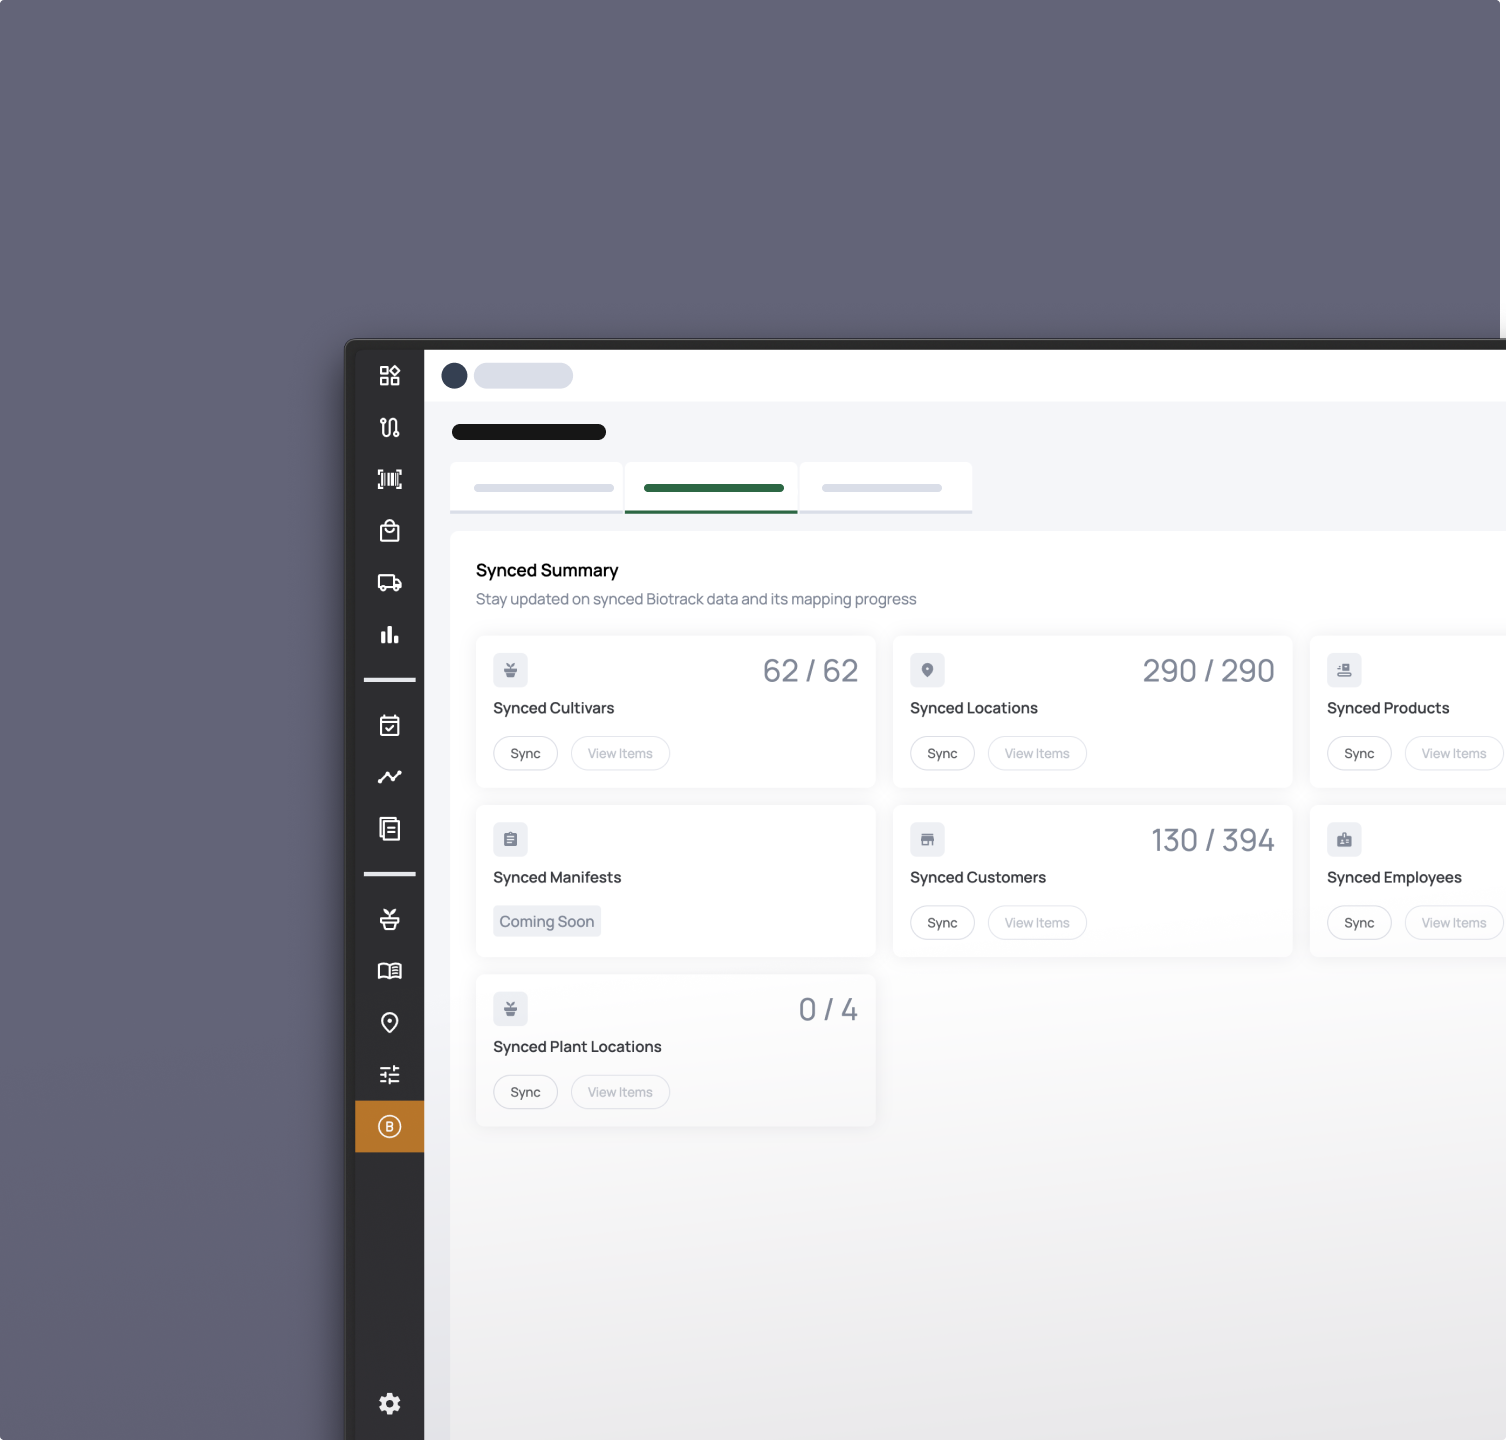Select the delivery truck icon in sidebar
The image size is (1506, 1440).
click(389, 583)
